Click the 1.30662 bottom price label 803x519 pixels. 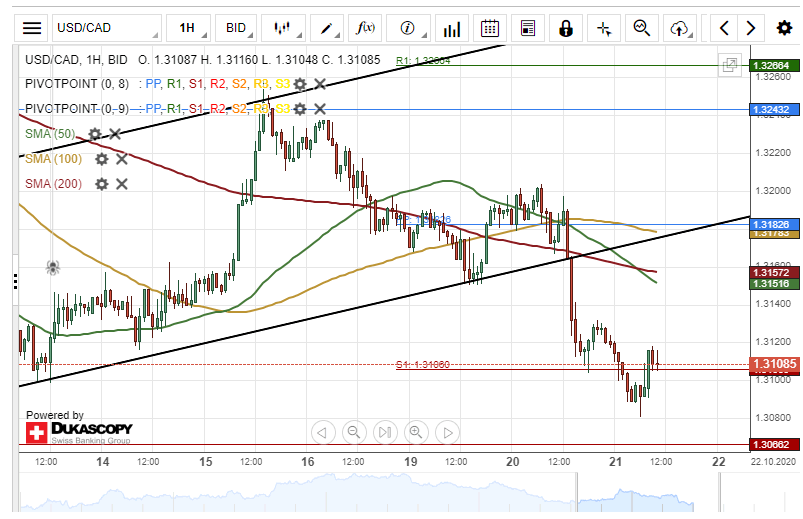point(774,444)
